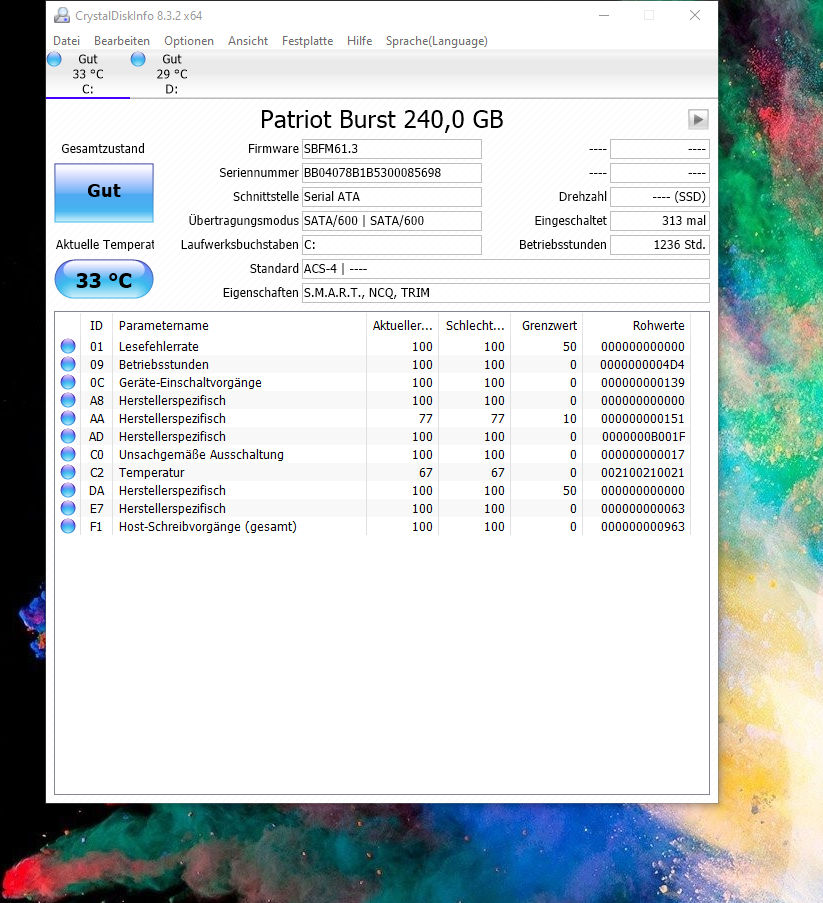Click the Grenzwert column header

[547, 325]
